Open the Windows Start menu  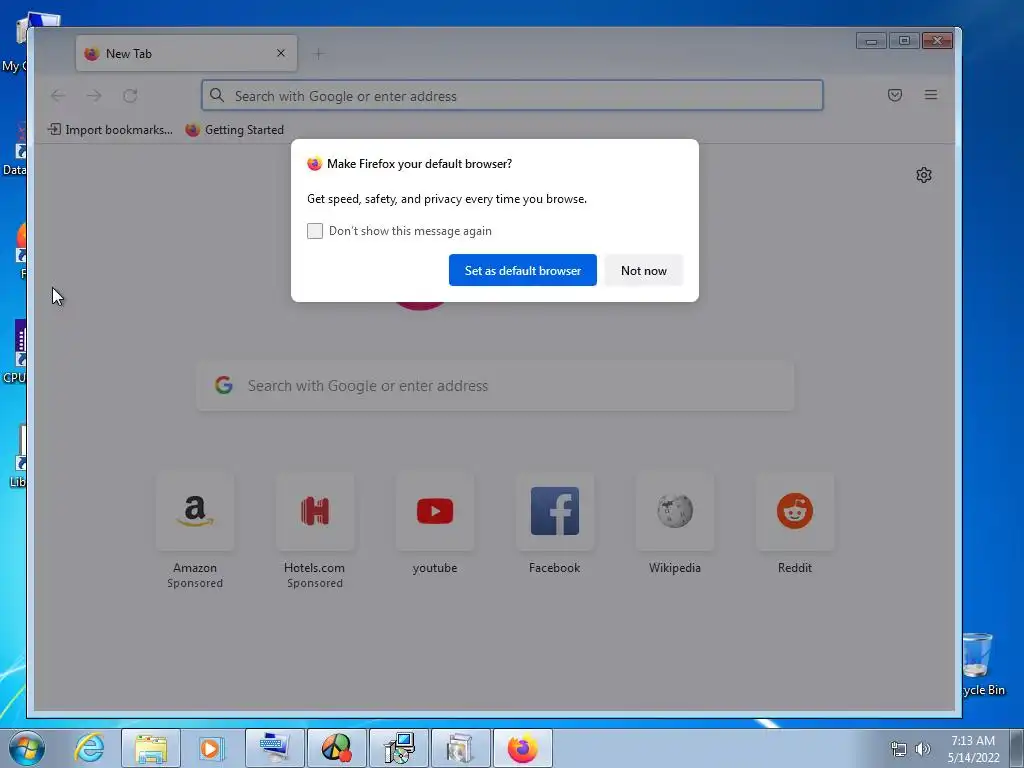point(27,748)
